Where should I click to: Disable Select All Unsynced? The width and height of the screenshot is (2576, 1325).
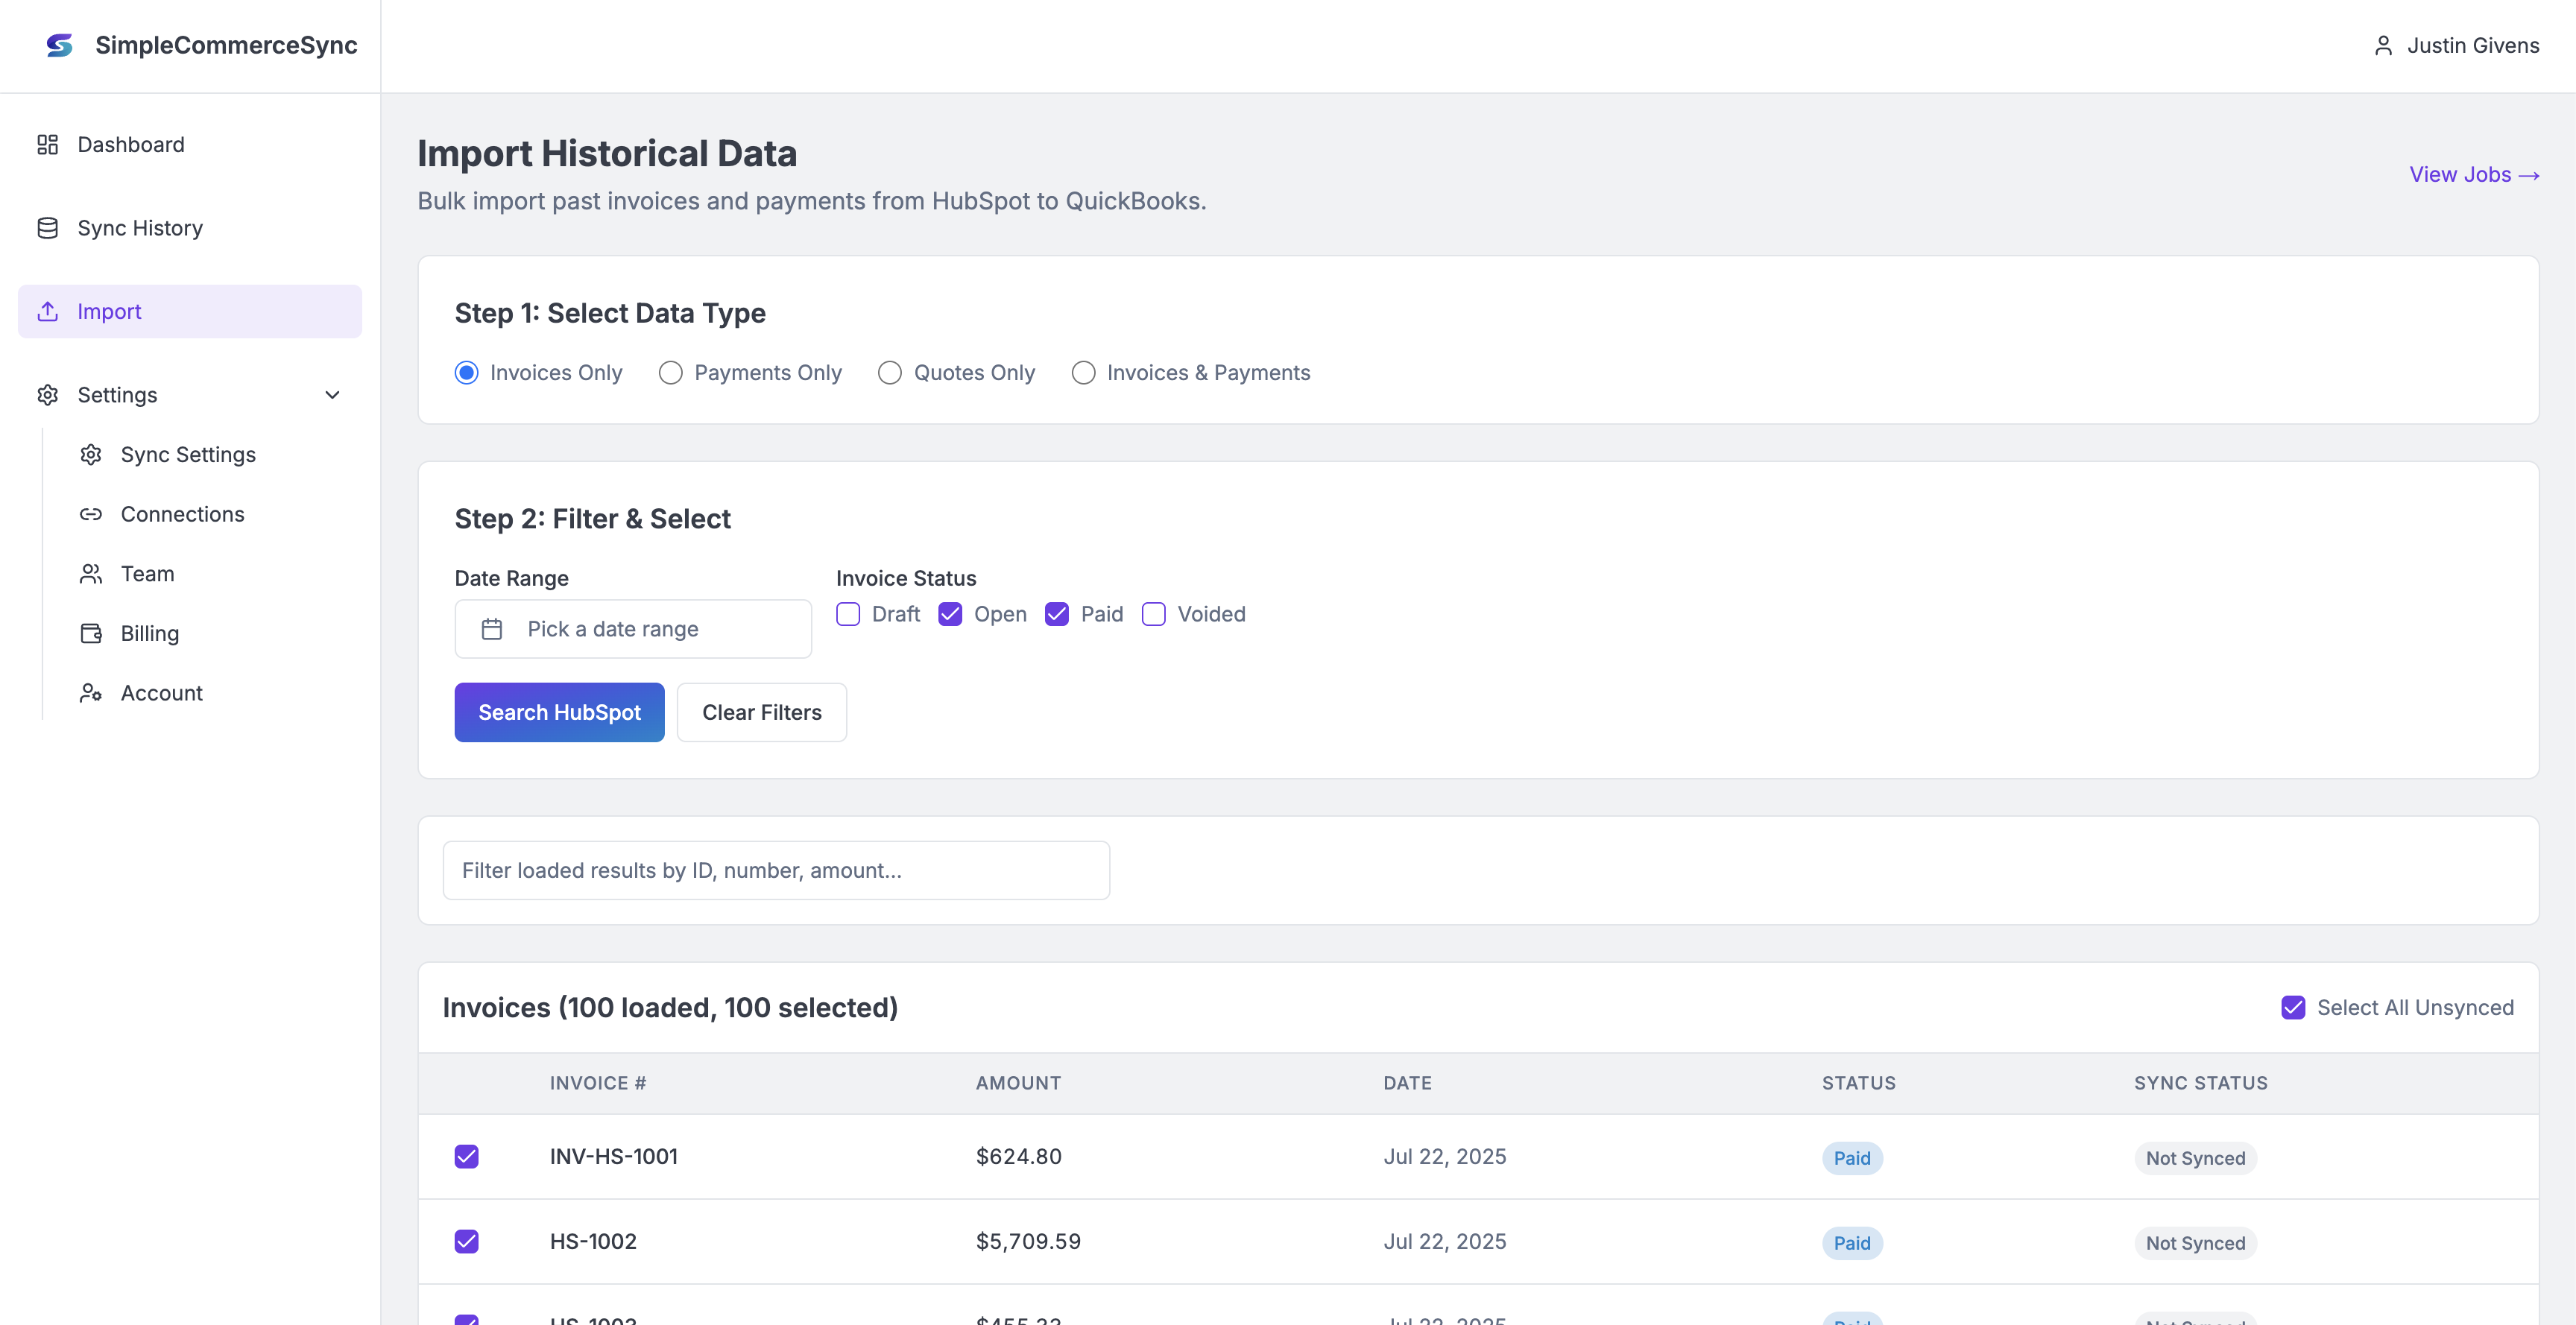(2294, 1008)
